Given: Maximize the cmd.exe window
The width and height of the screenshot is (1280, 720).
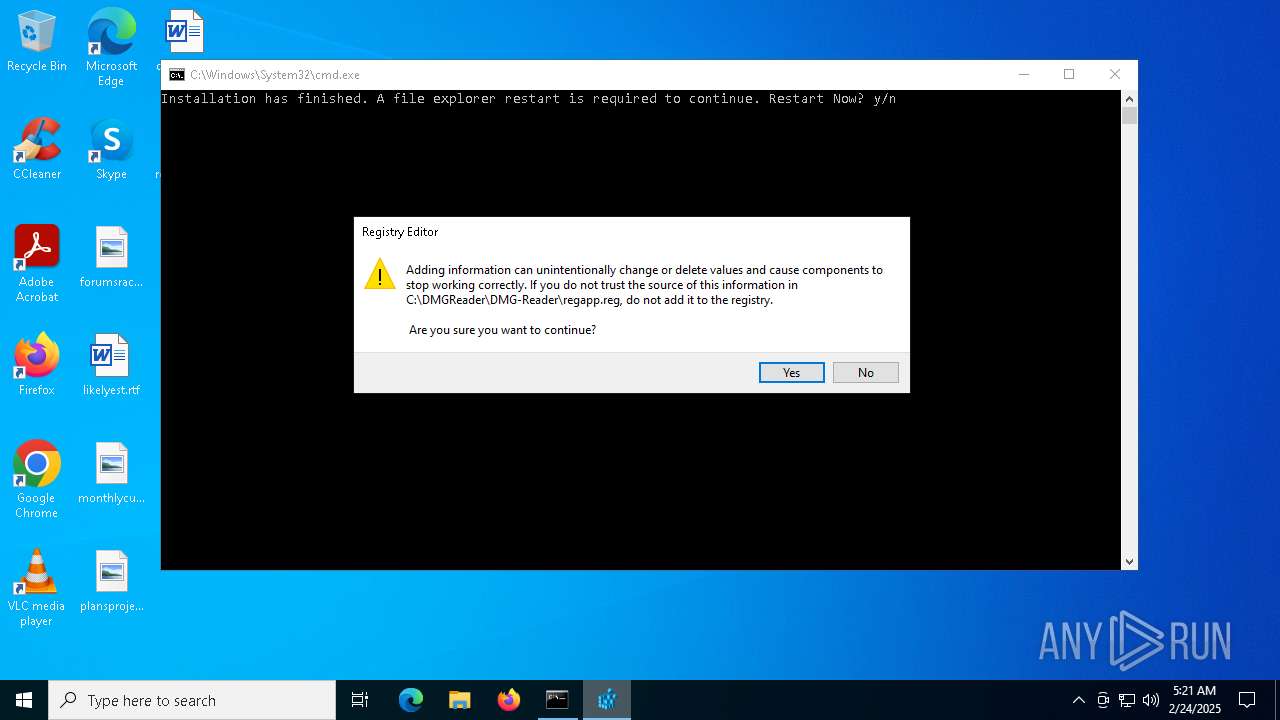Looking at the screenshot, I should point(1069,75).
